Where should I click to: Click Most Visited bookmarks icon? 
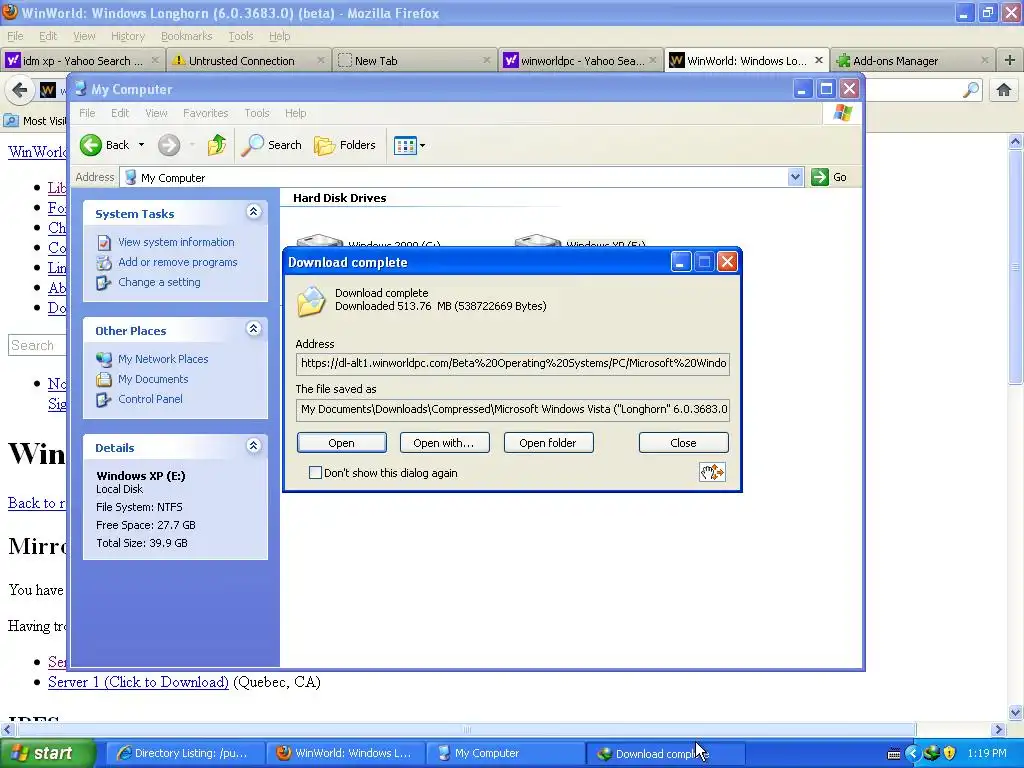pyautogui.click(x=11, y=121)
